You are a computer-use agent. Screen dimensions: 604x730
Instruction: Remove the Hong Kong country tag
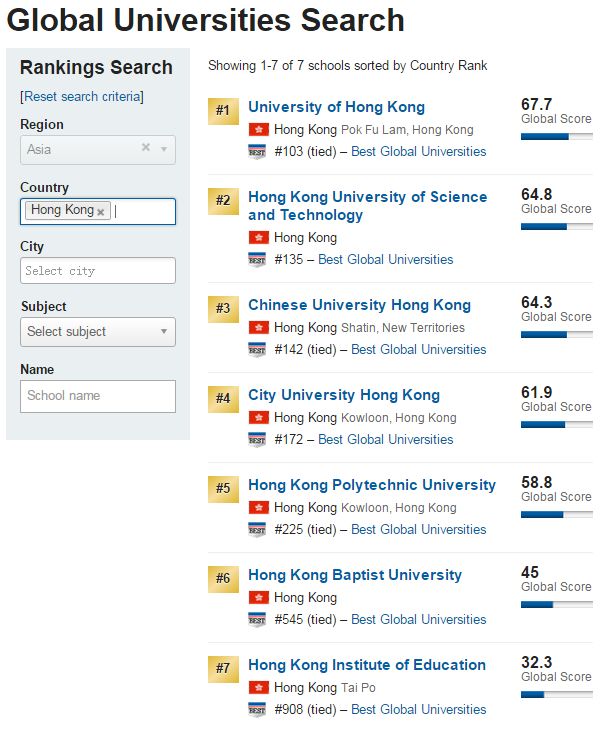tap(101, 212)
